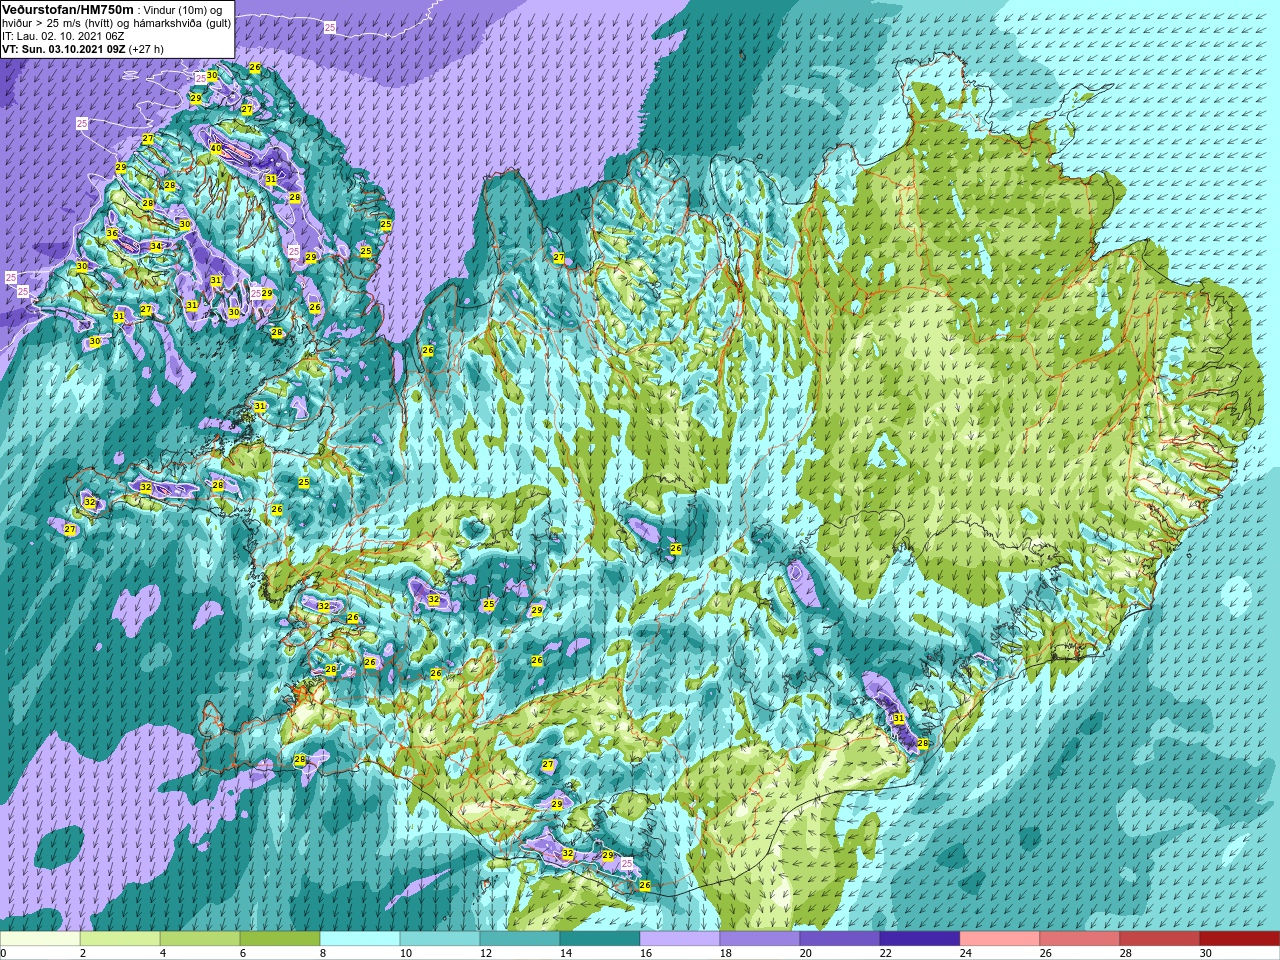
Task: Click the 4–6 m/s green legend swatch
Action: (x=200, y=939)
